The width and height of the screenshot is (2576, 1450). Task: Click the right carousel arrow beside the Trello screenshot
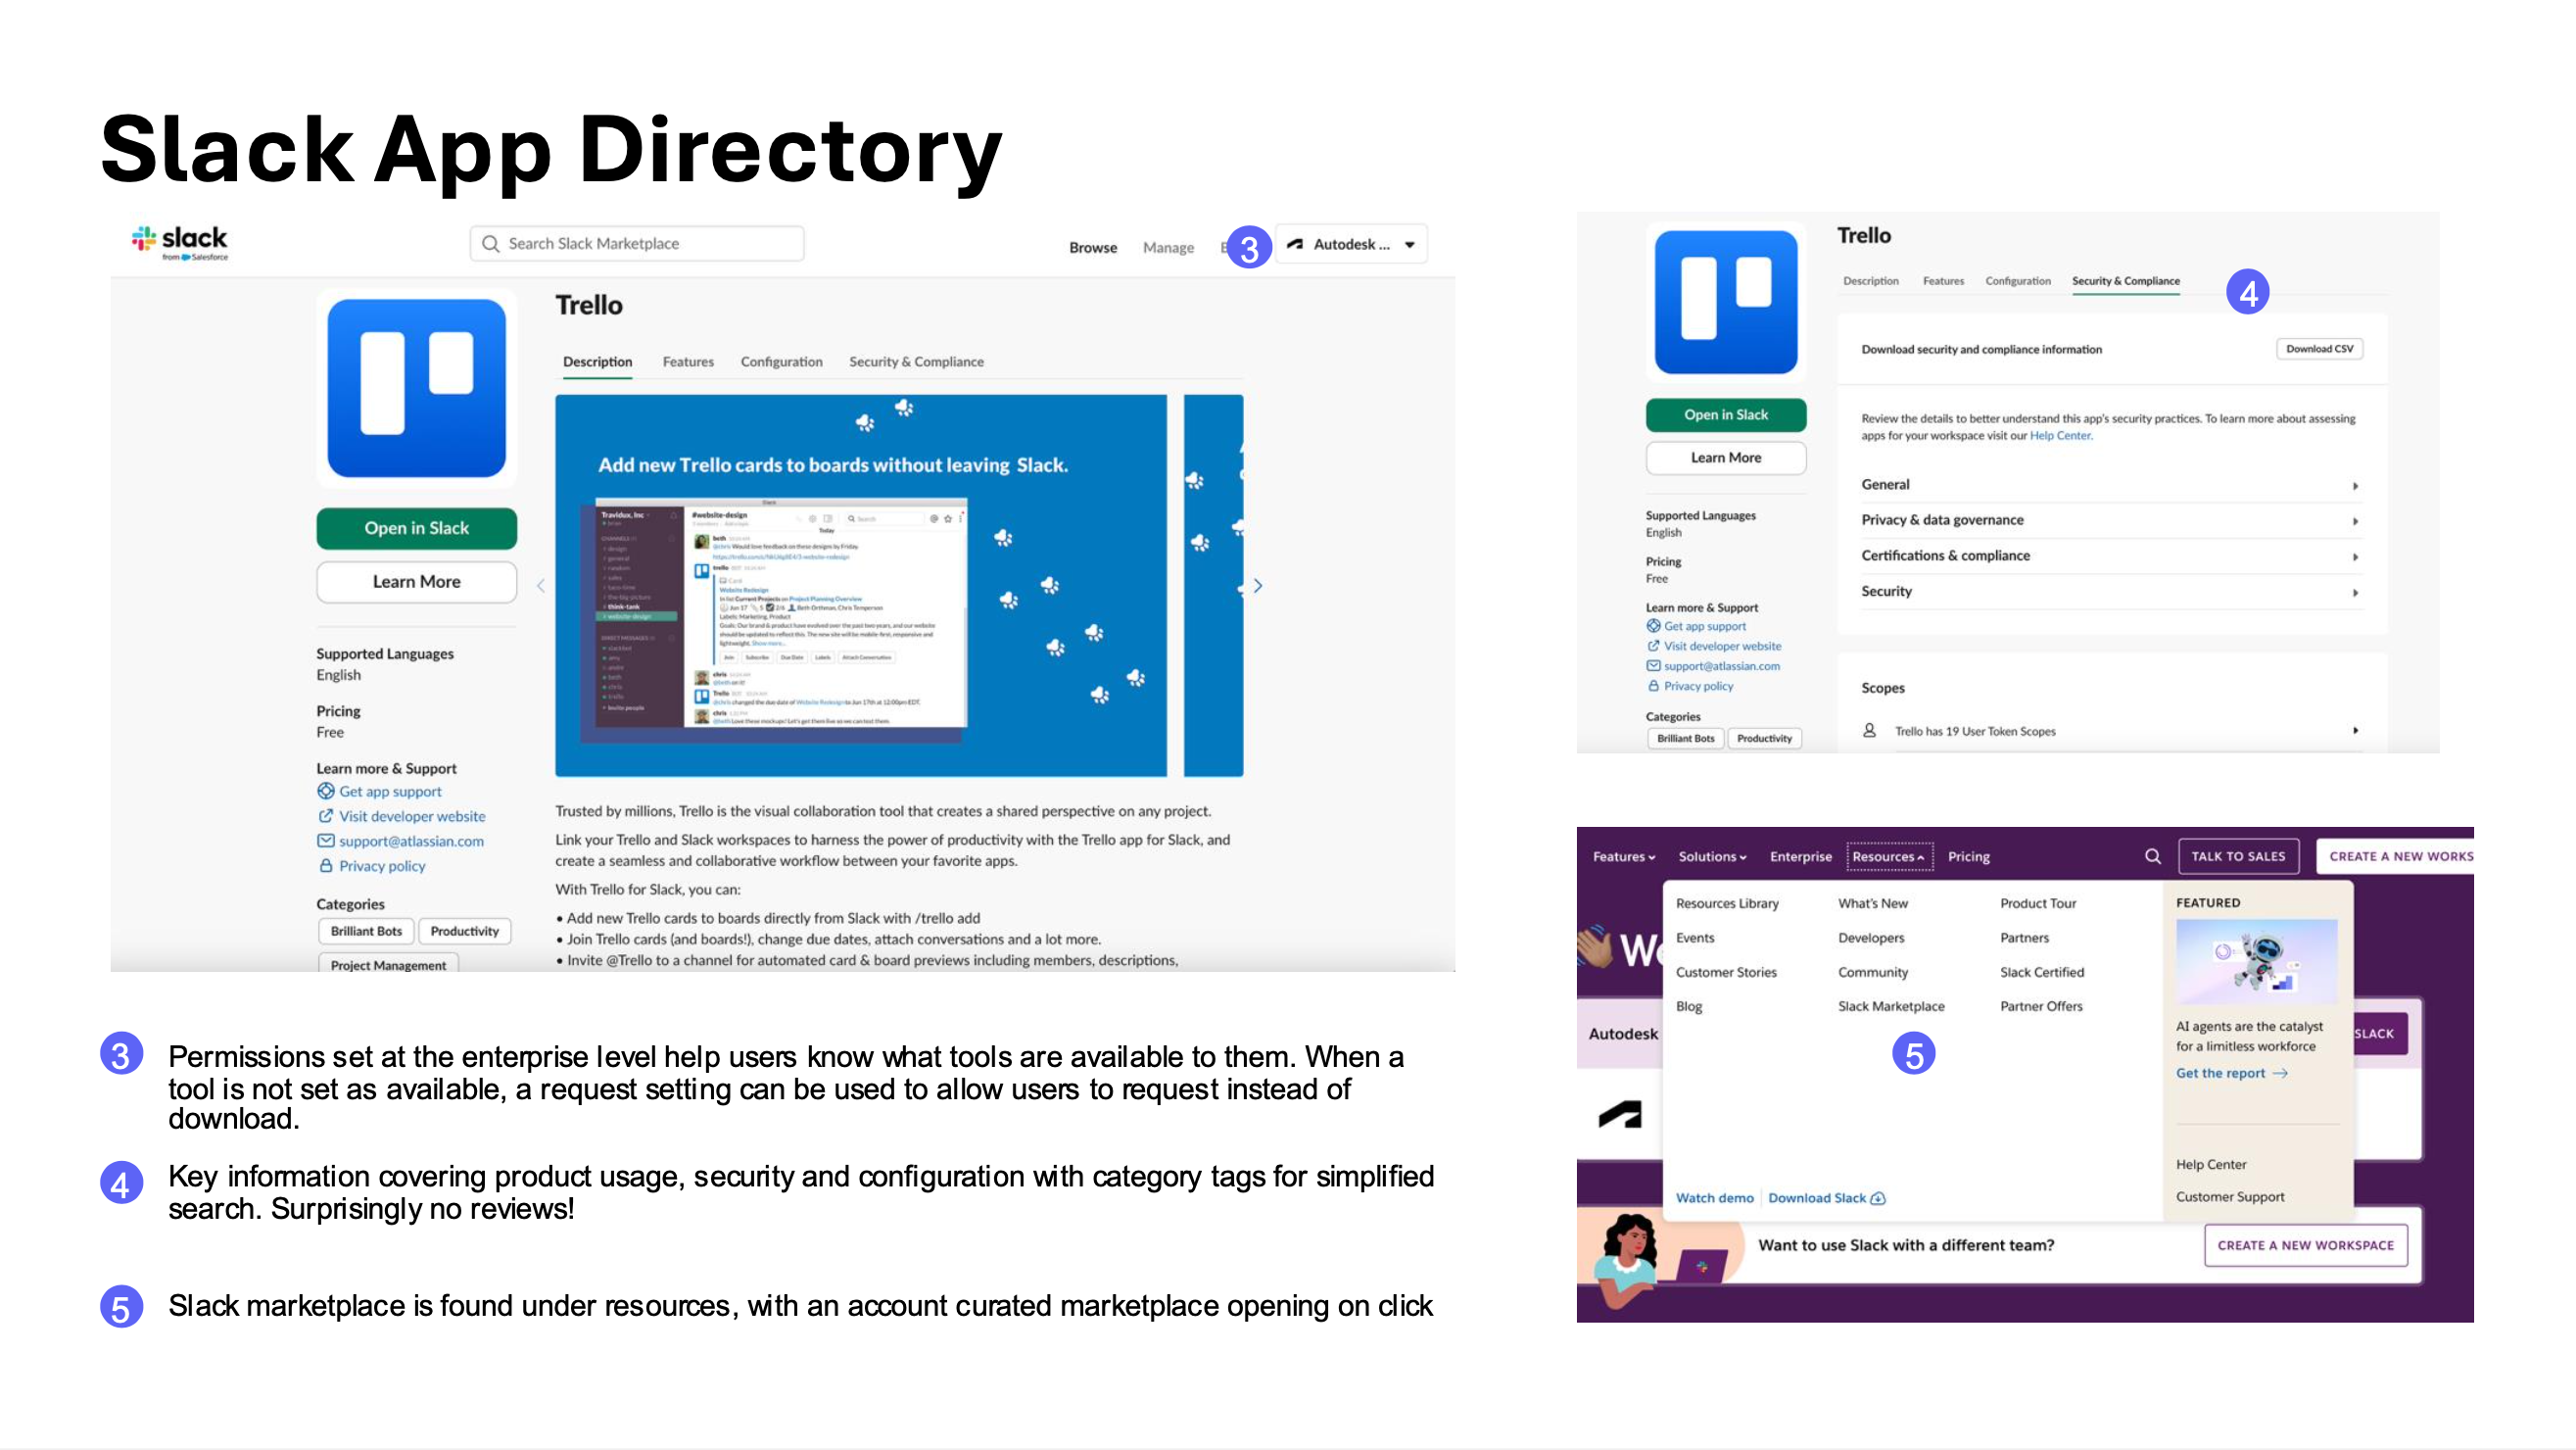1258,586
